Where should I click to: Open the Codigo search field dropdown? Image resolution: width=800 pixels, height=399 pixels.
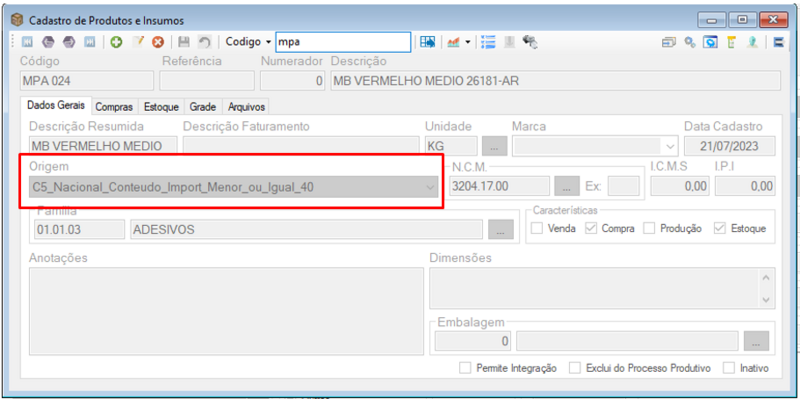[269, 42]
